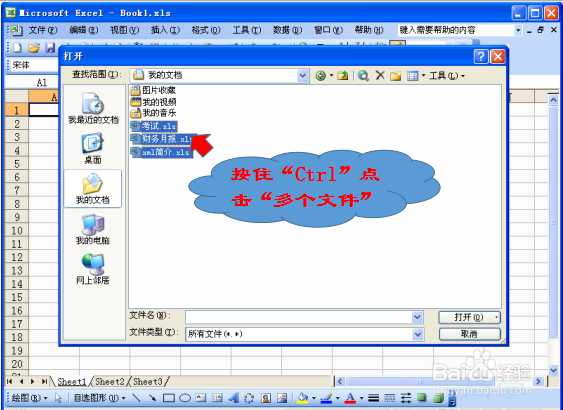Open the Fill Color dropdown arrow
Image resolution: width=563 pixels, height=410 pixels.
(314, 398)
